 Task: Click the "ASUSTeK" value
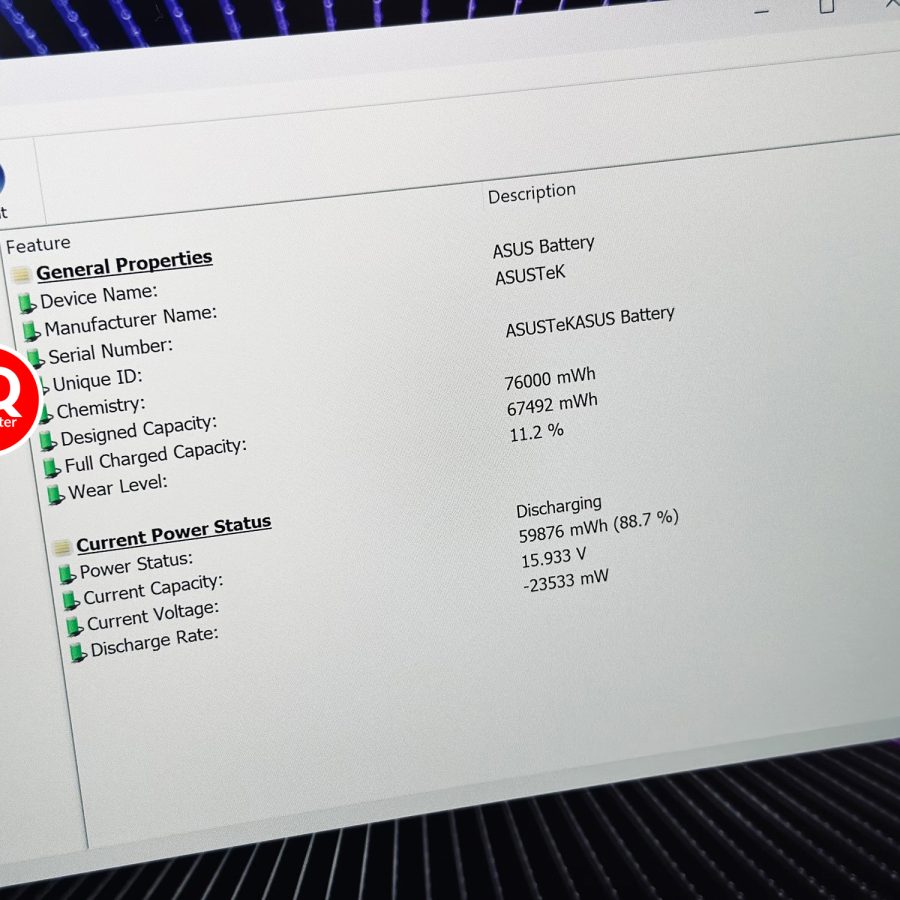pyautogui.click(x=530, y=275)
